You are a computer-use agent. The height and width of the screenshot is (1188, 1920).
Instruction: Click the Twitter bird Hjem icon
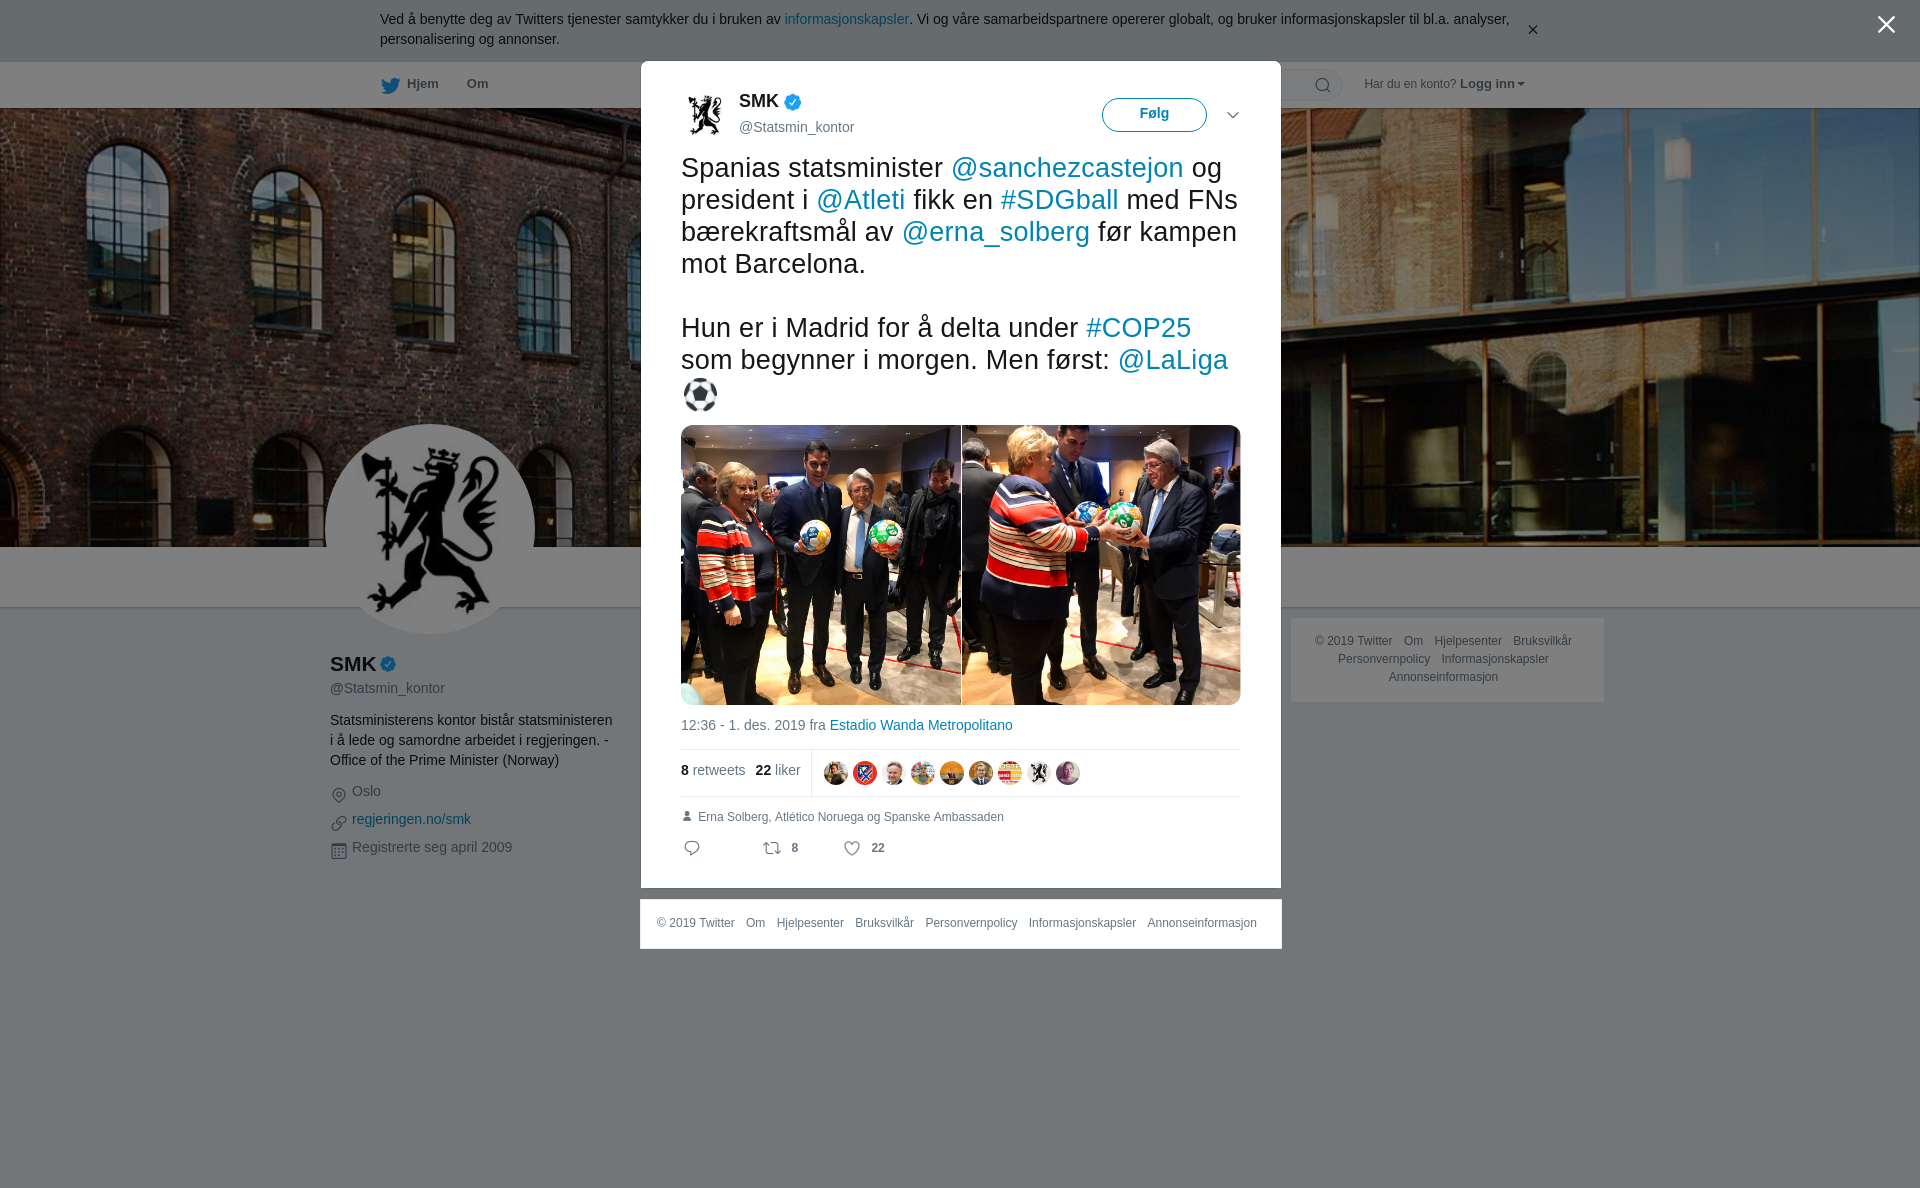point(390,85)
